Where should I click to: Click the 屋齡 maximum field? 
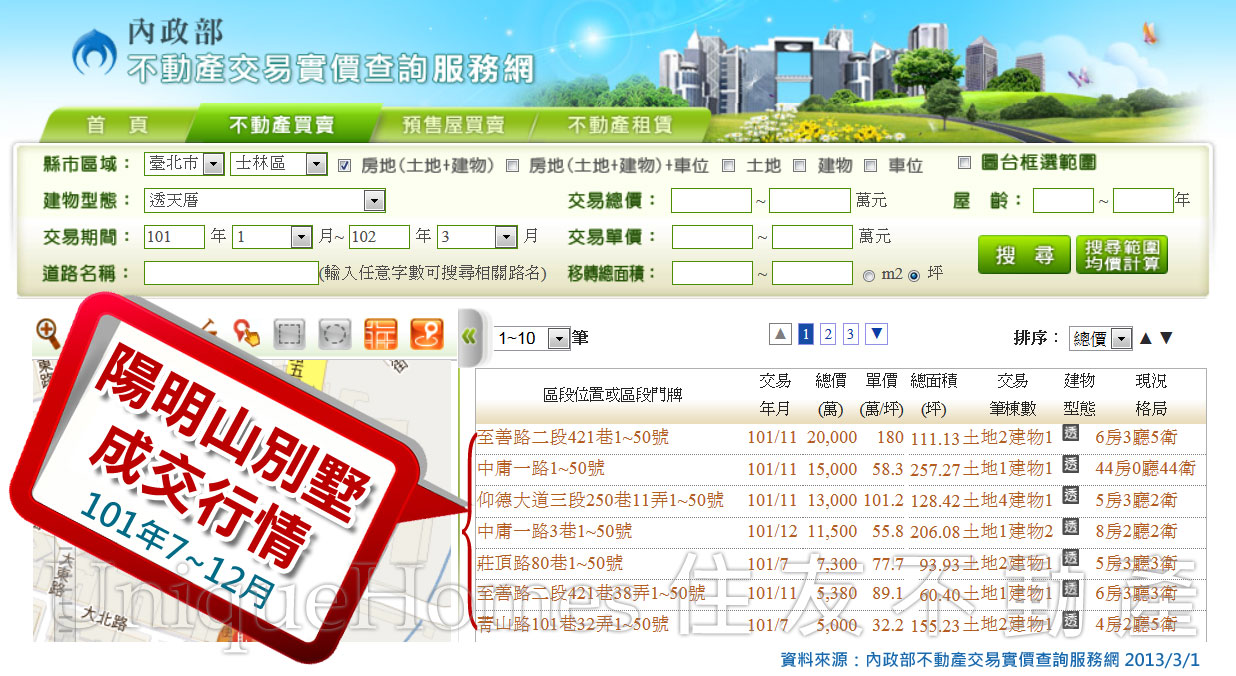[1143, 200]
